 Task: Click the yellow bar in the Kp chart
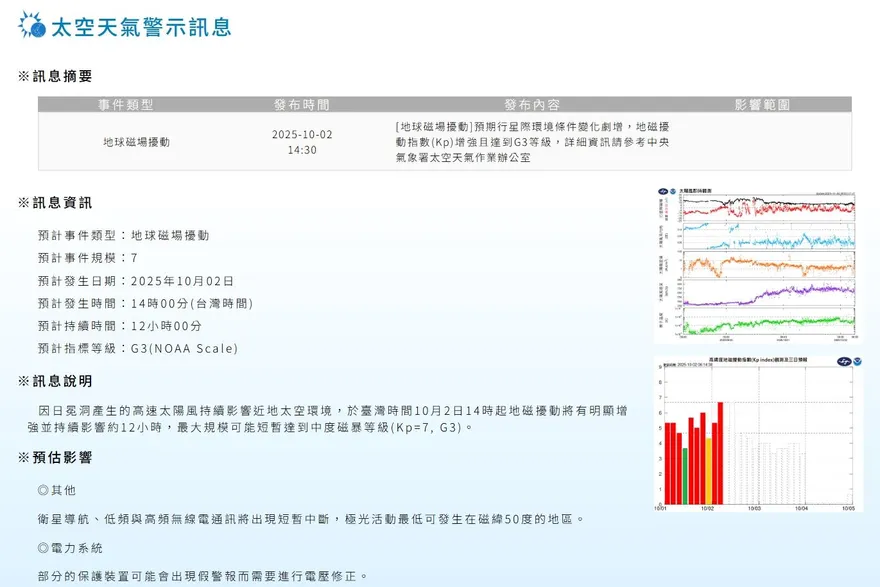tap(708, 471)
